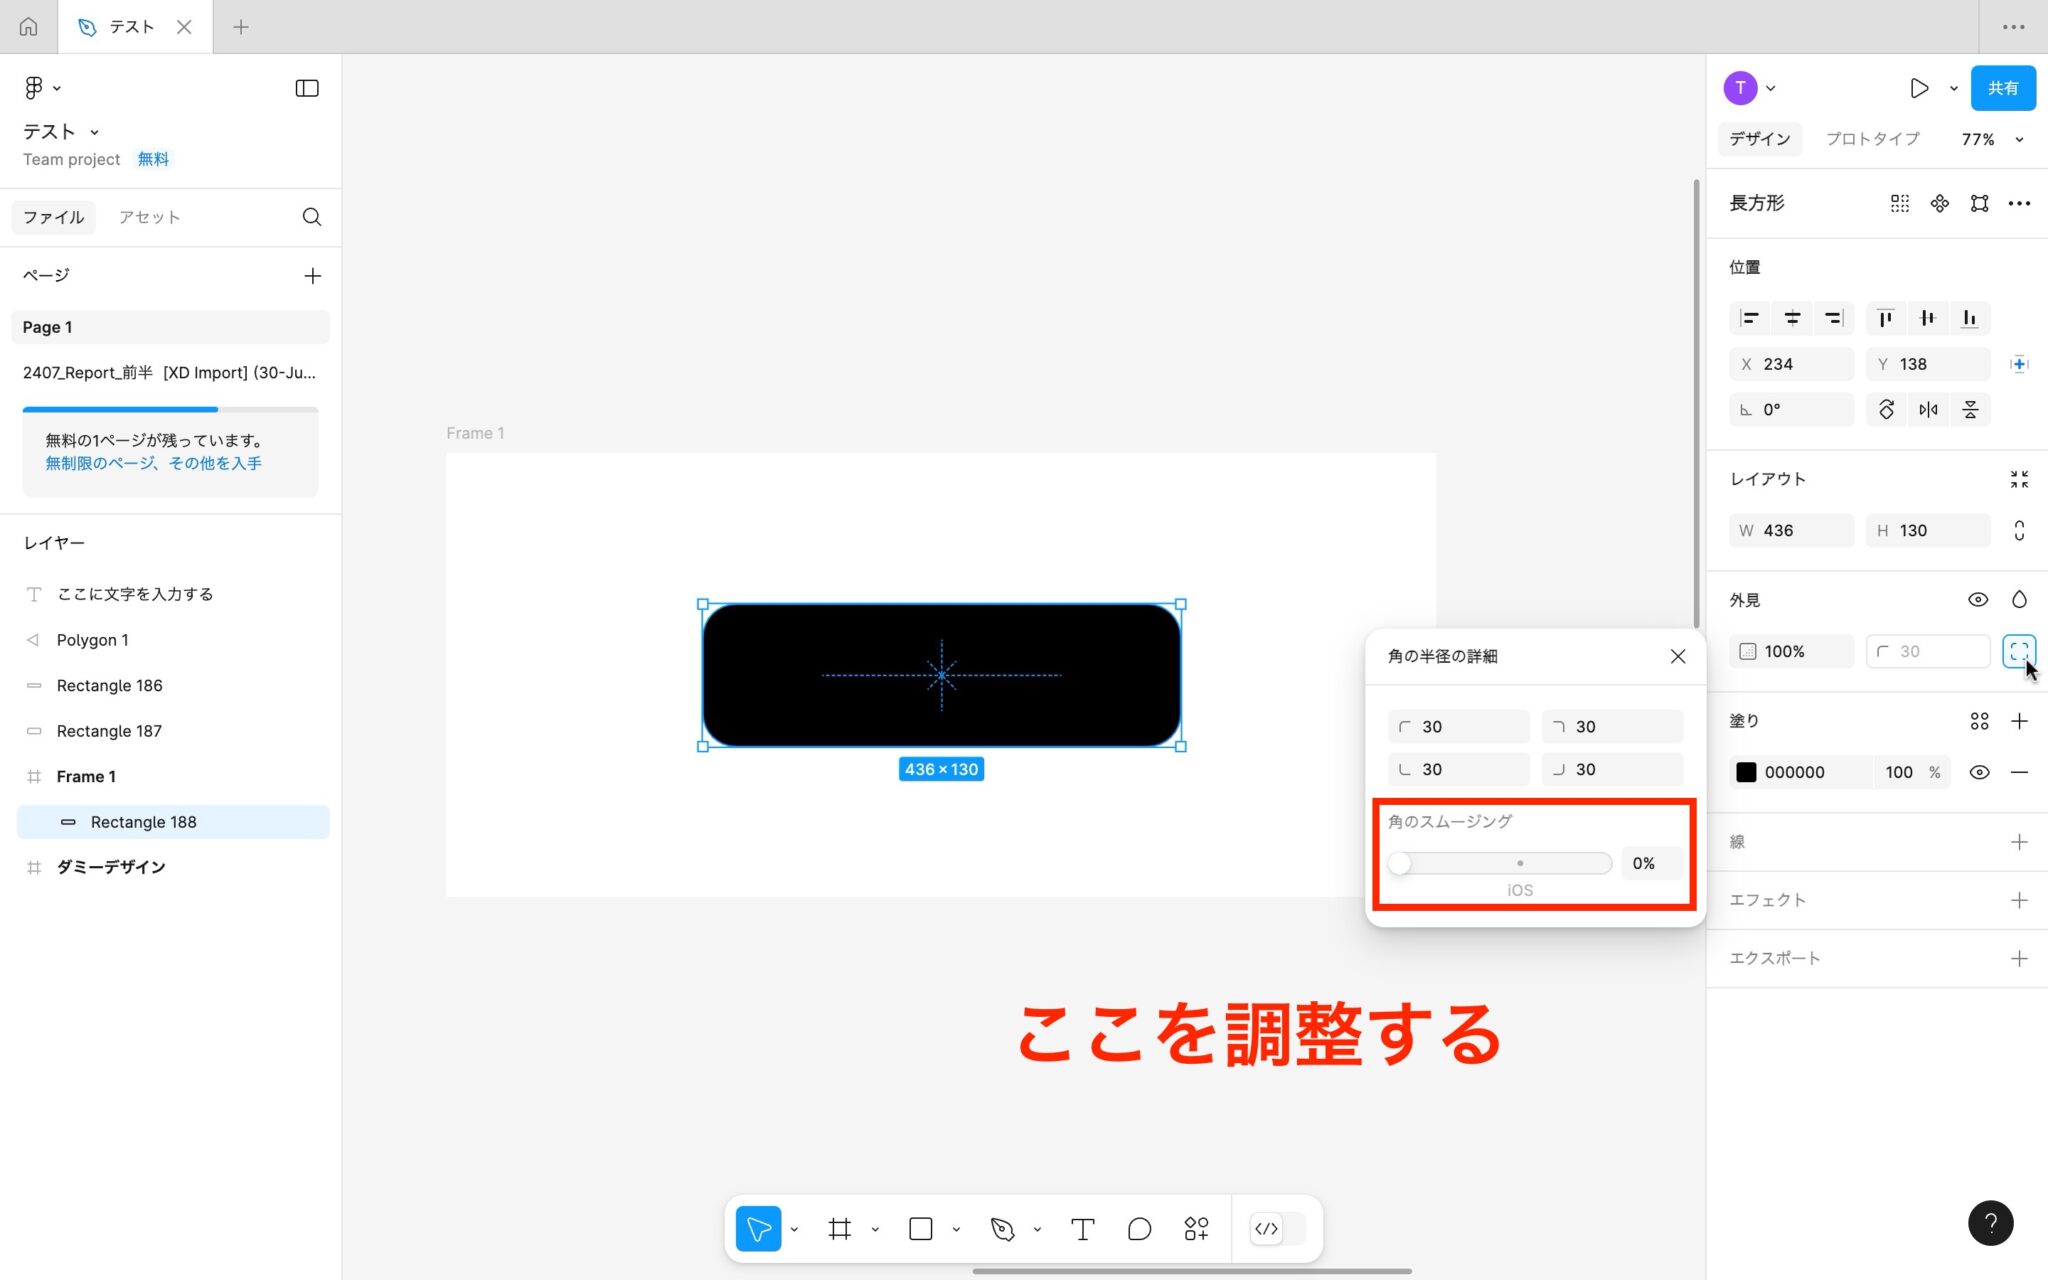Select the Frame tool in the bottom toolbar

pos(838,1228)
